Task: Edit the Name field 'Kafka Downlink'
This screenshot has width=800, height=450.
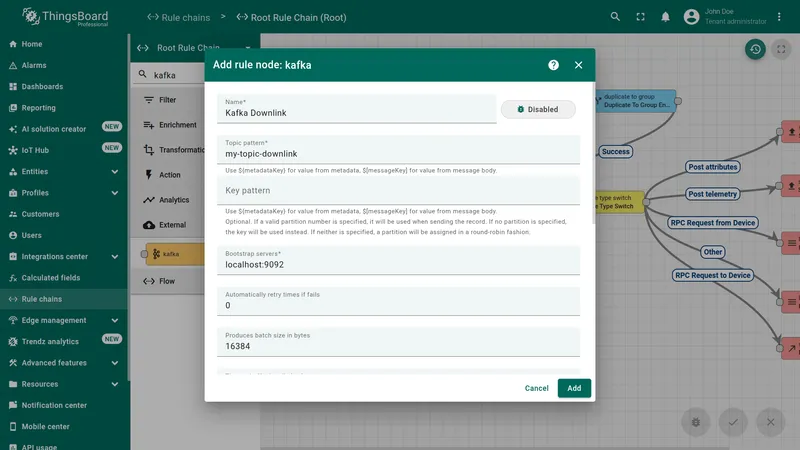Action: (x=356, y=109)
